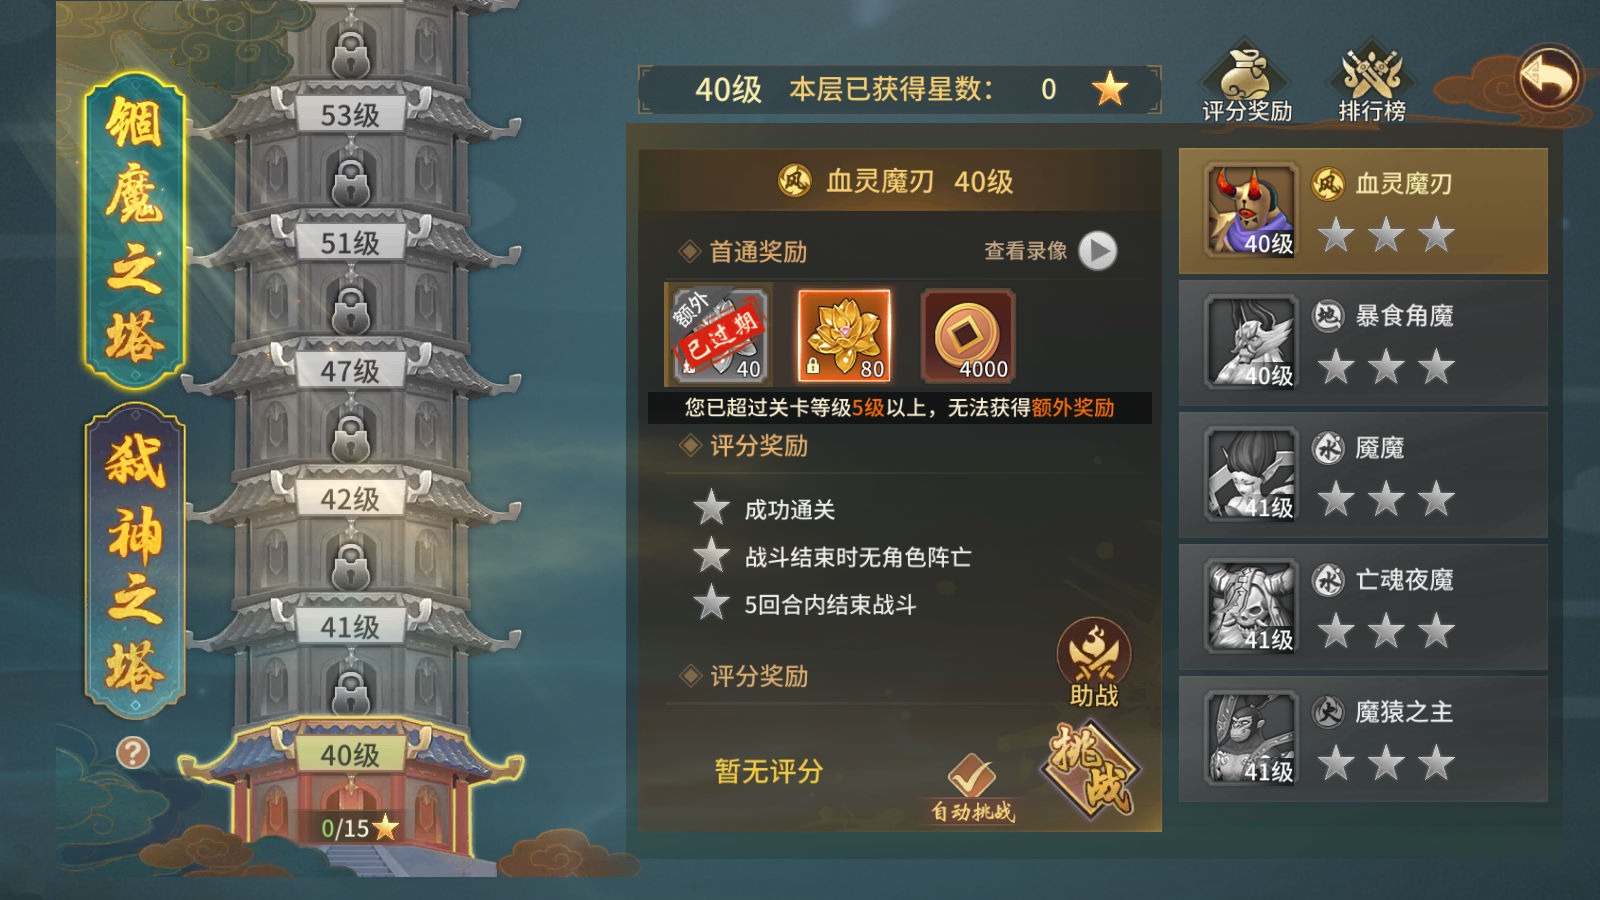This screenshot has width=1600, height=900.
Task: Click the expired 额外 extra reward item
Action: click(x=718, y=336)
